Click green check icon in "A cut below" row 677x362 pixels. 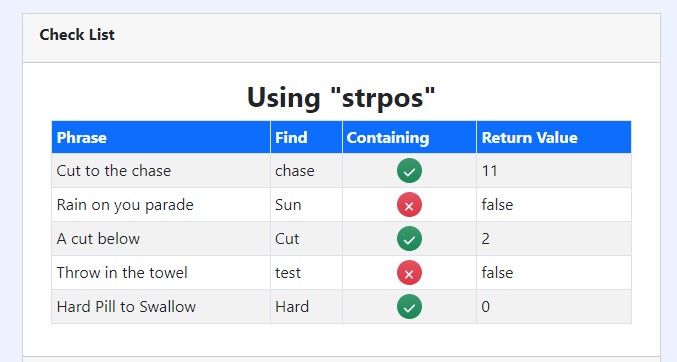coord(409,238)
